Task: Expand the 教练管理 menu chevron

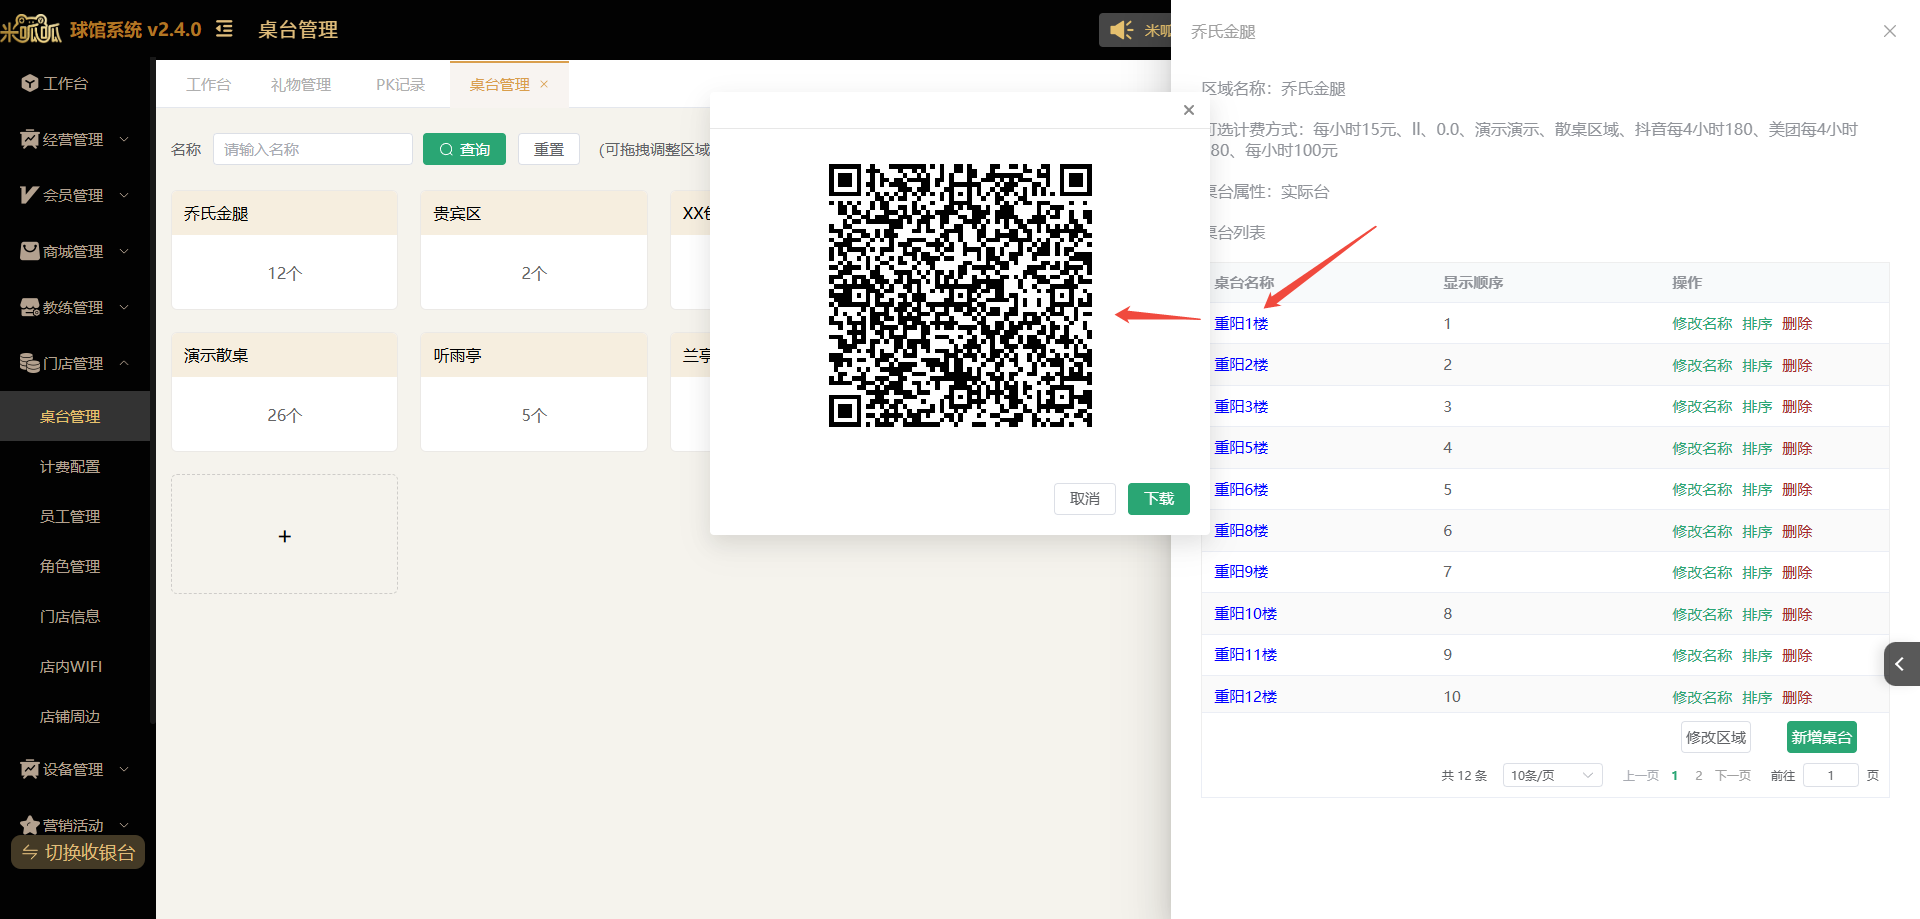Action: point(124,307)
